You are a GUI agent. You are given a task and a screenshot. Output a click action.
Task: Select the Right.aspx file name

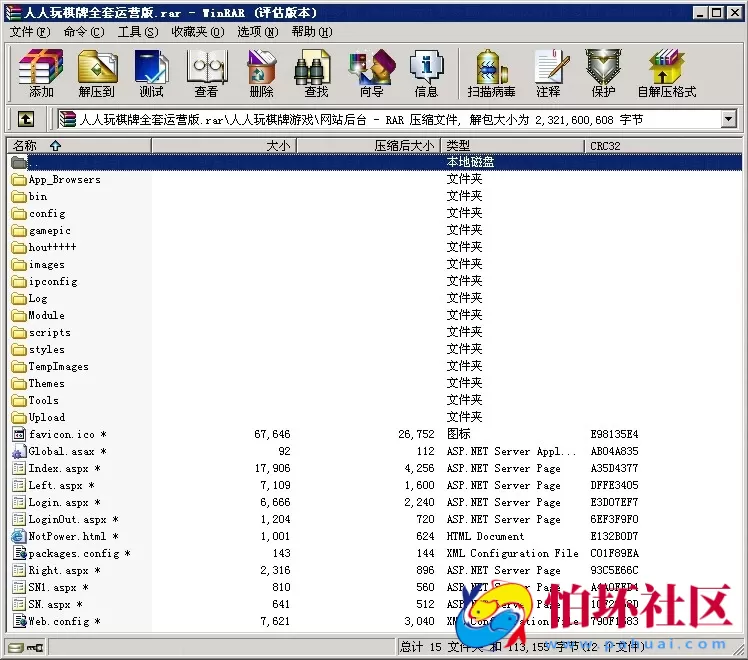click(64, 570)
